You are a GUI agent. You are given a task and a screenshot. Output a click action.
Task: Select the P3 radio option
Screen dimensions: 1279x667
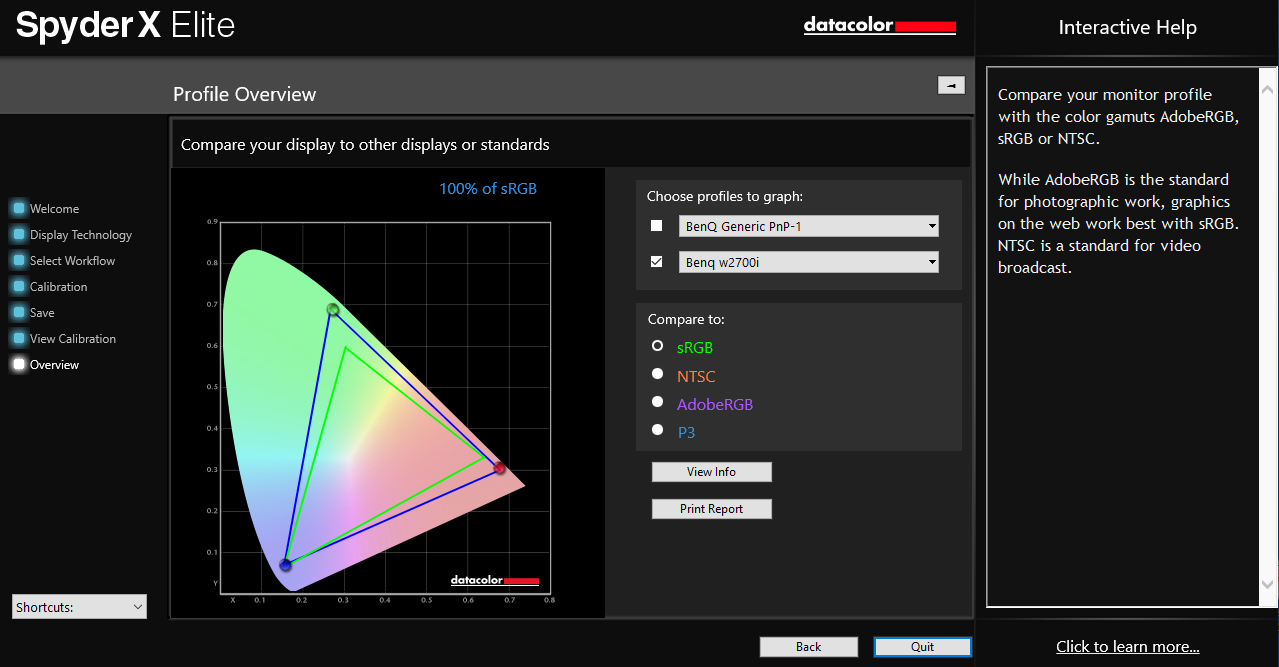657,430
